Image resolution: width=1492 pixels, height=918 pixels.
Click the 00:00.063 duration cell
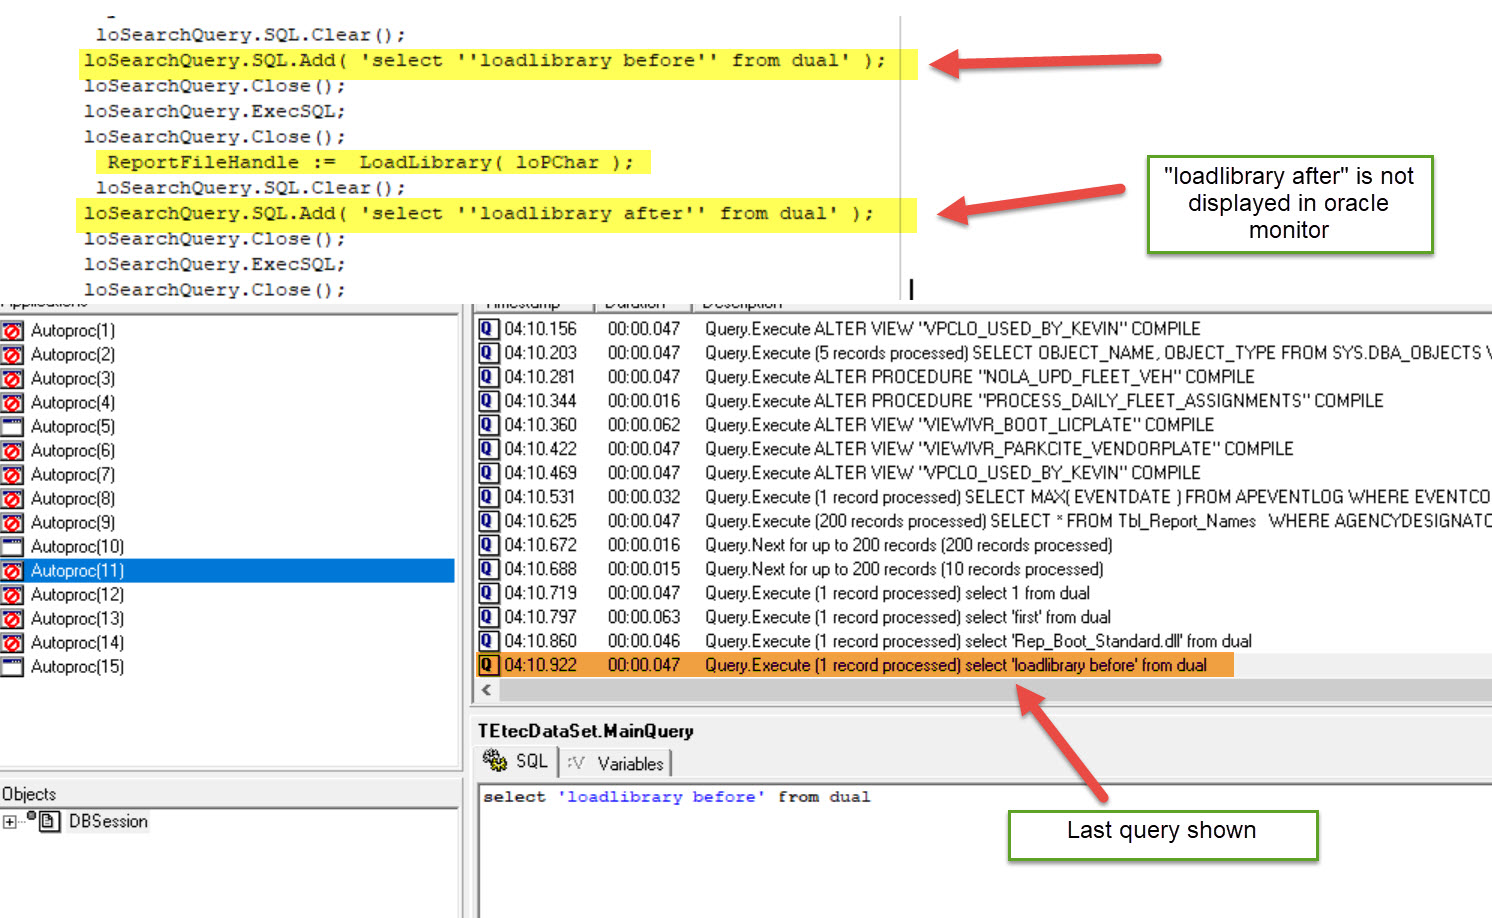tap(644, 616)
